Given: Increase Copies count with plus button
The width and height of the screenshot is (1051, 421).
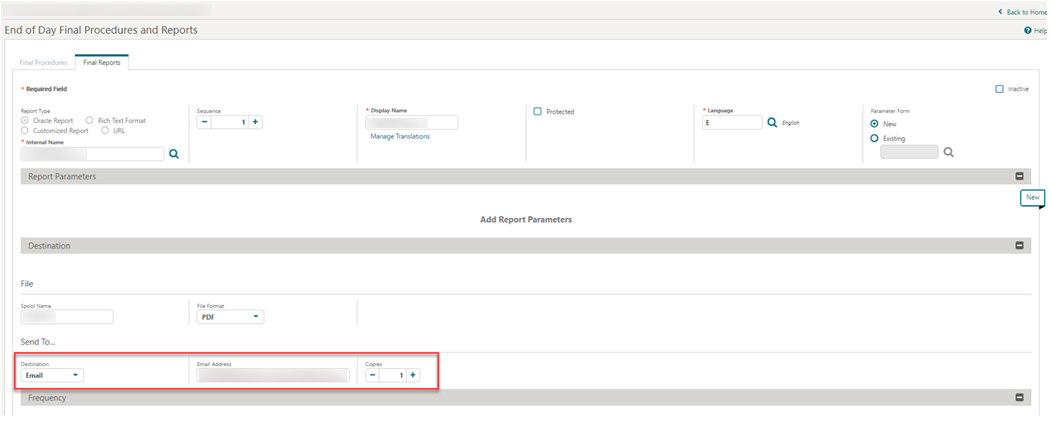Looking at the screenshot, I should 413,375.
